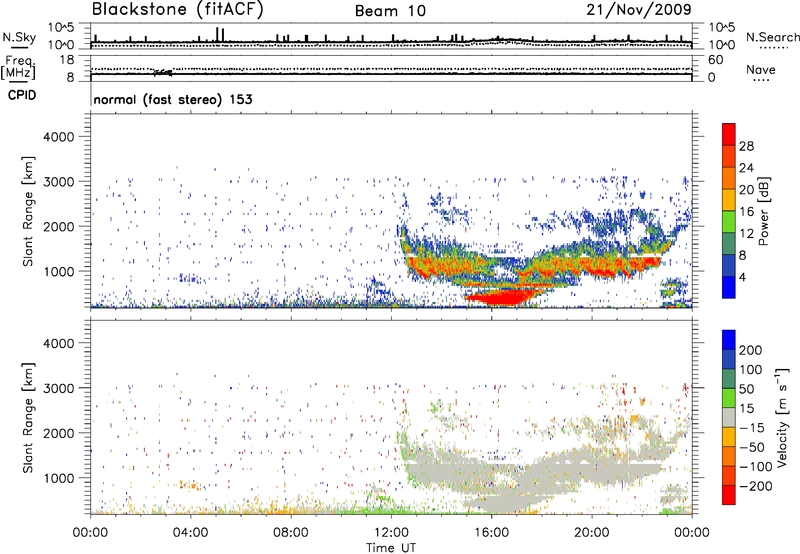Screen dimensions: 800x554
Task: Click the 'Velocity [m s⁻¹]' axis label
Action: tap(782, 417)
